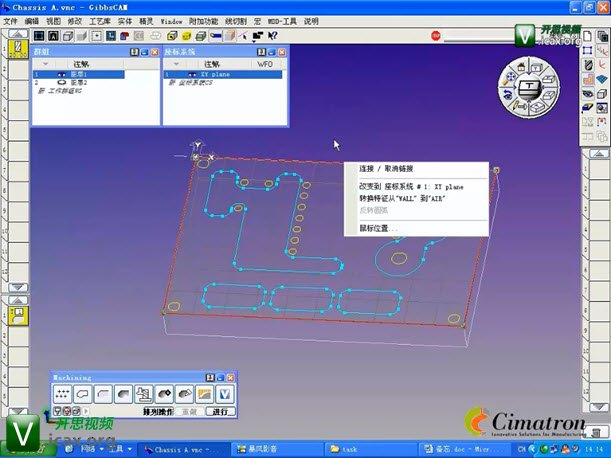The width and height of the screenshot is (611, 458).
Task: Click the 排列操作 button
Action: 158,411
